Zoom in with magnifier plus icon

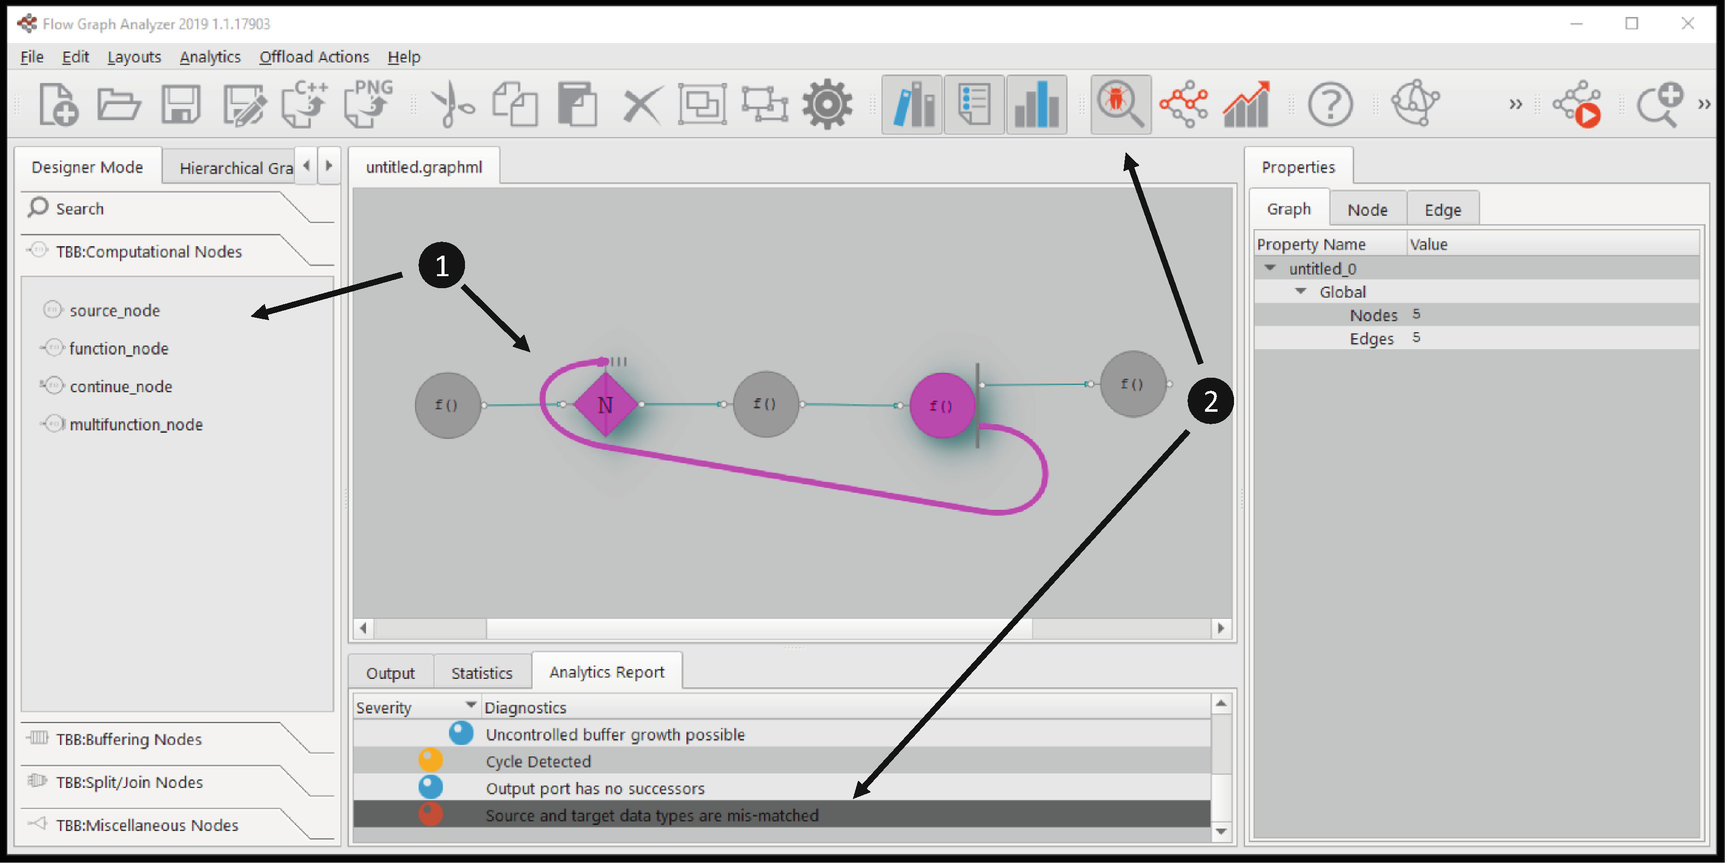tap(1660, 104)
